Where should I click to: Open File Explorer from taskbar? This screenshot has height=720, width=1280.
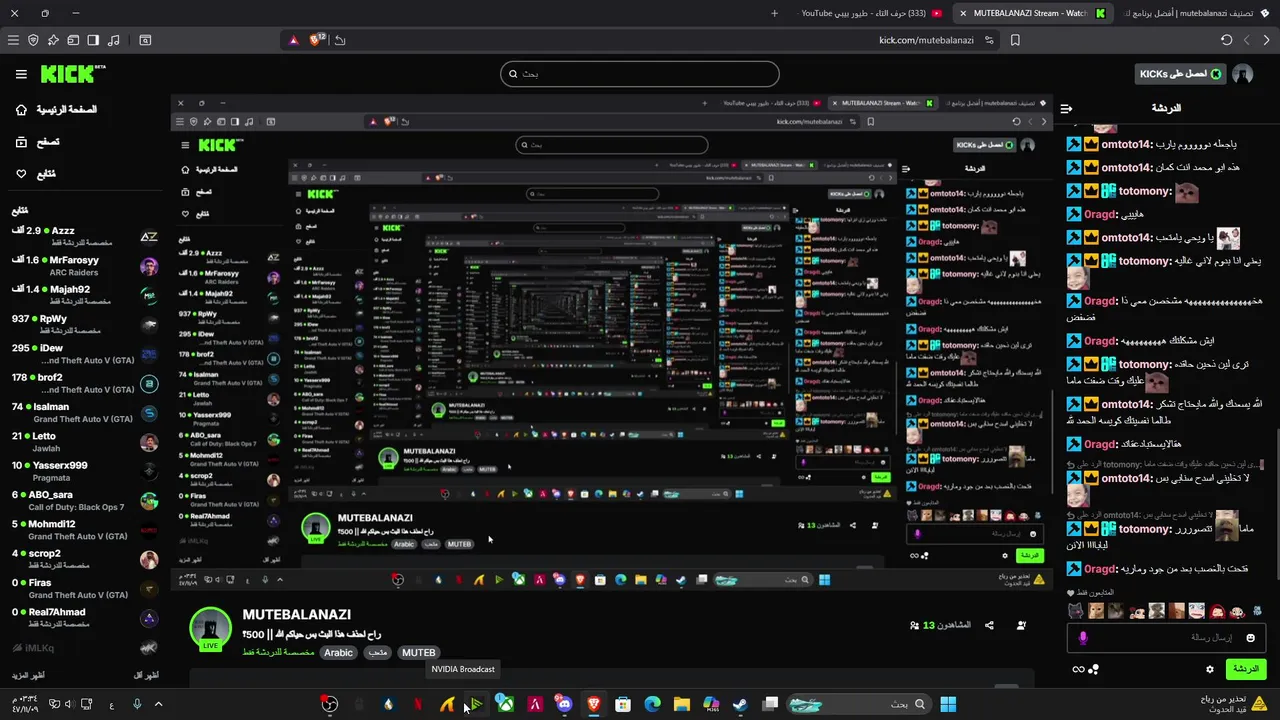(x=681, y=704)
